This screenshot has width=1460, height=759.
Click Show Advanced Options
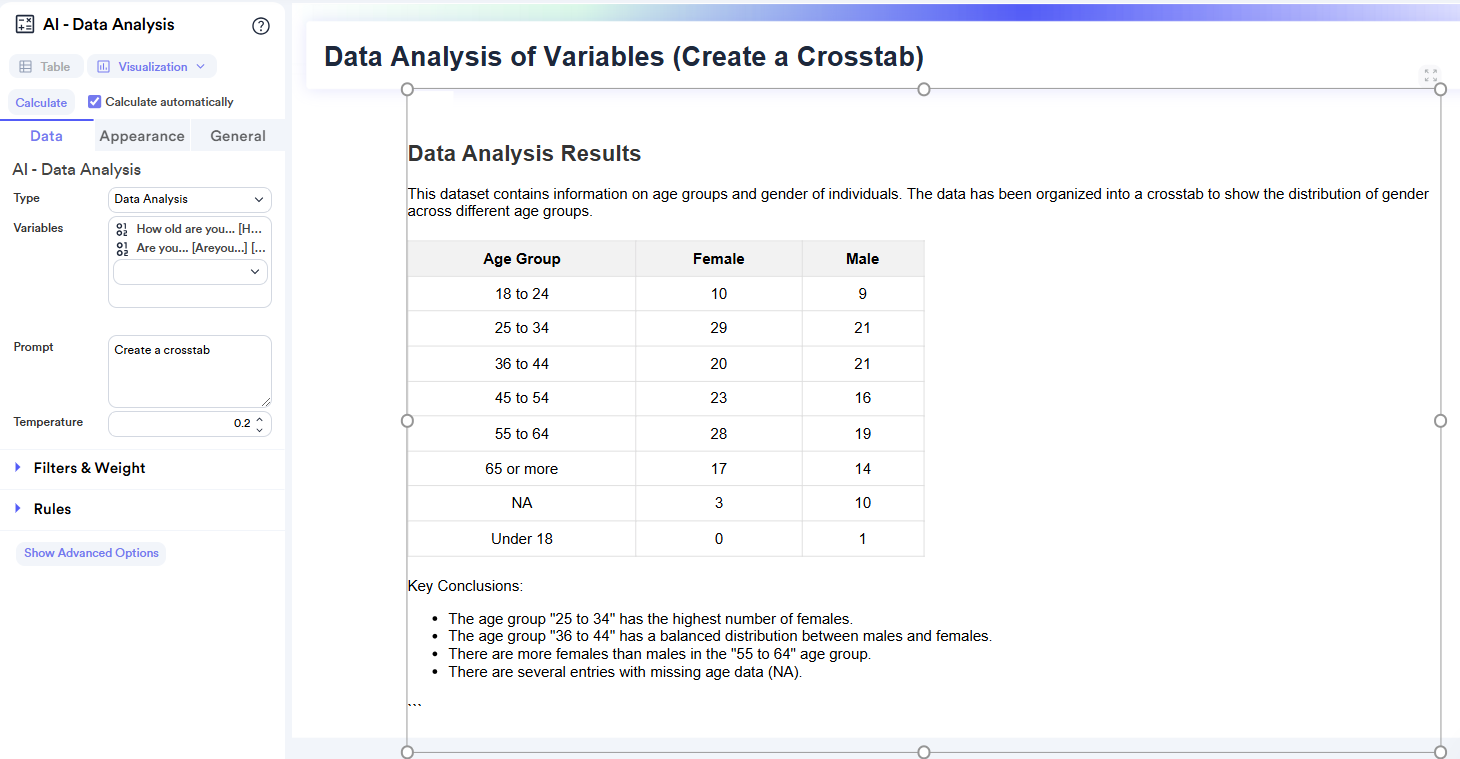point(91,553)
